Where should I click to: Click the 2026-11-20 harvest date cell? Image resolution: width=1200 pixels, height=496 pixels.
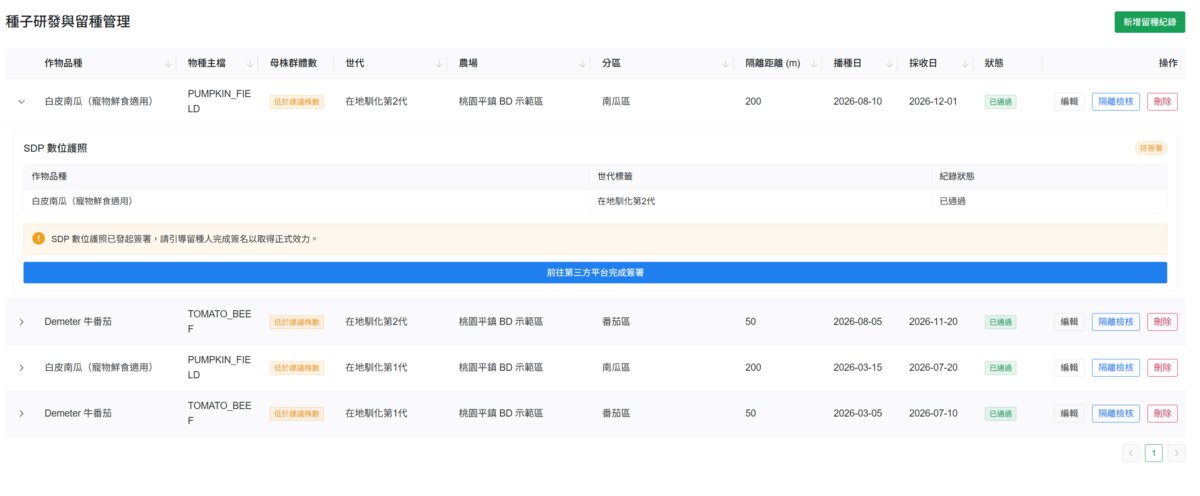click(x=933, y=321)
